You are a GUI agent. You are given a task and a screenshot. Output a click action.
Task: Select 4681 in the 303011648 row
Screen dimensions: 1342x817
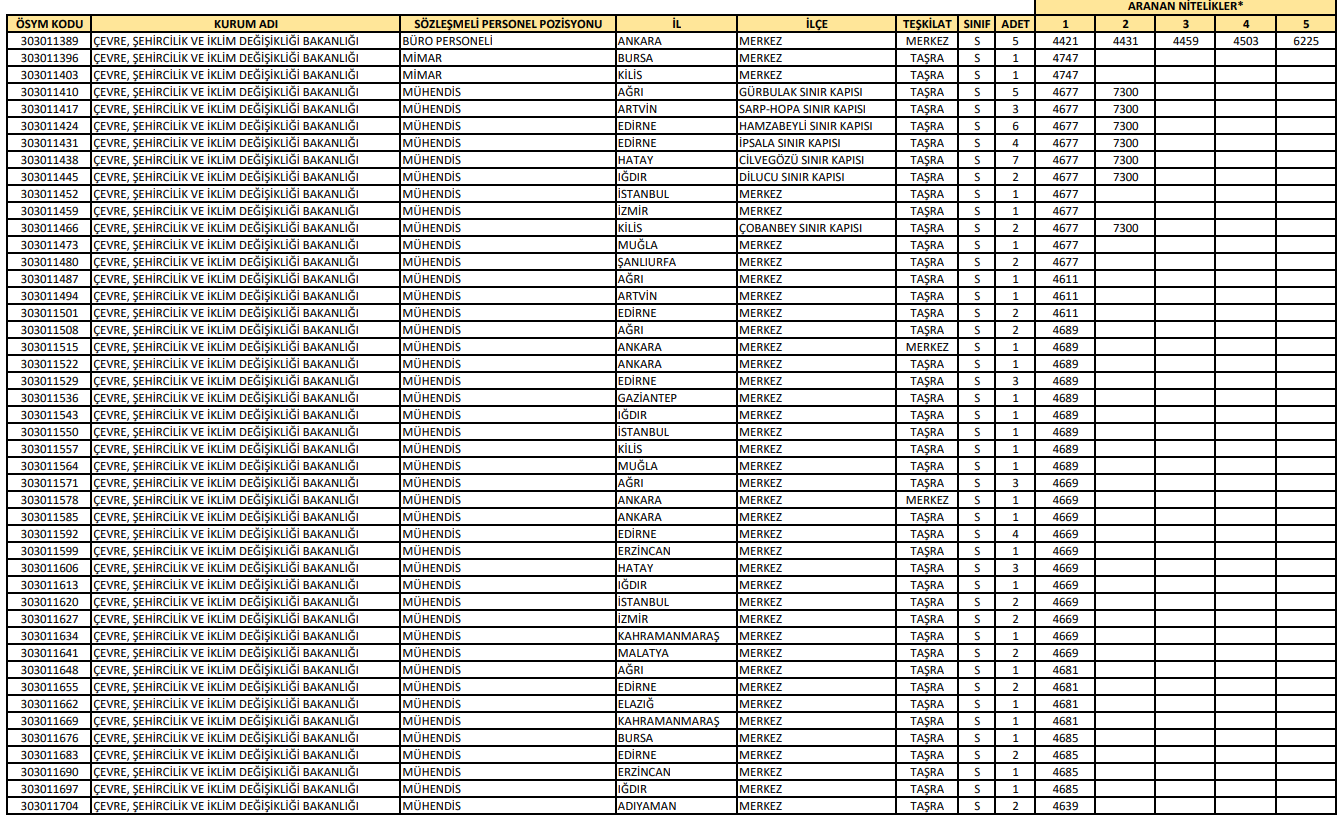point(1065,670)
